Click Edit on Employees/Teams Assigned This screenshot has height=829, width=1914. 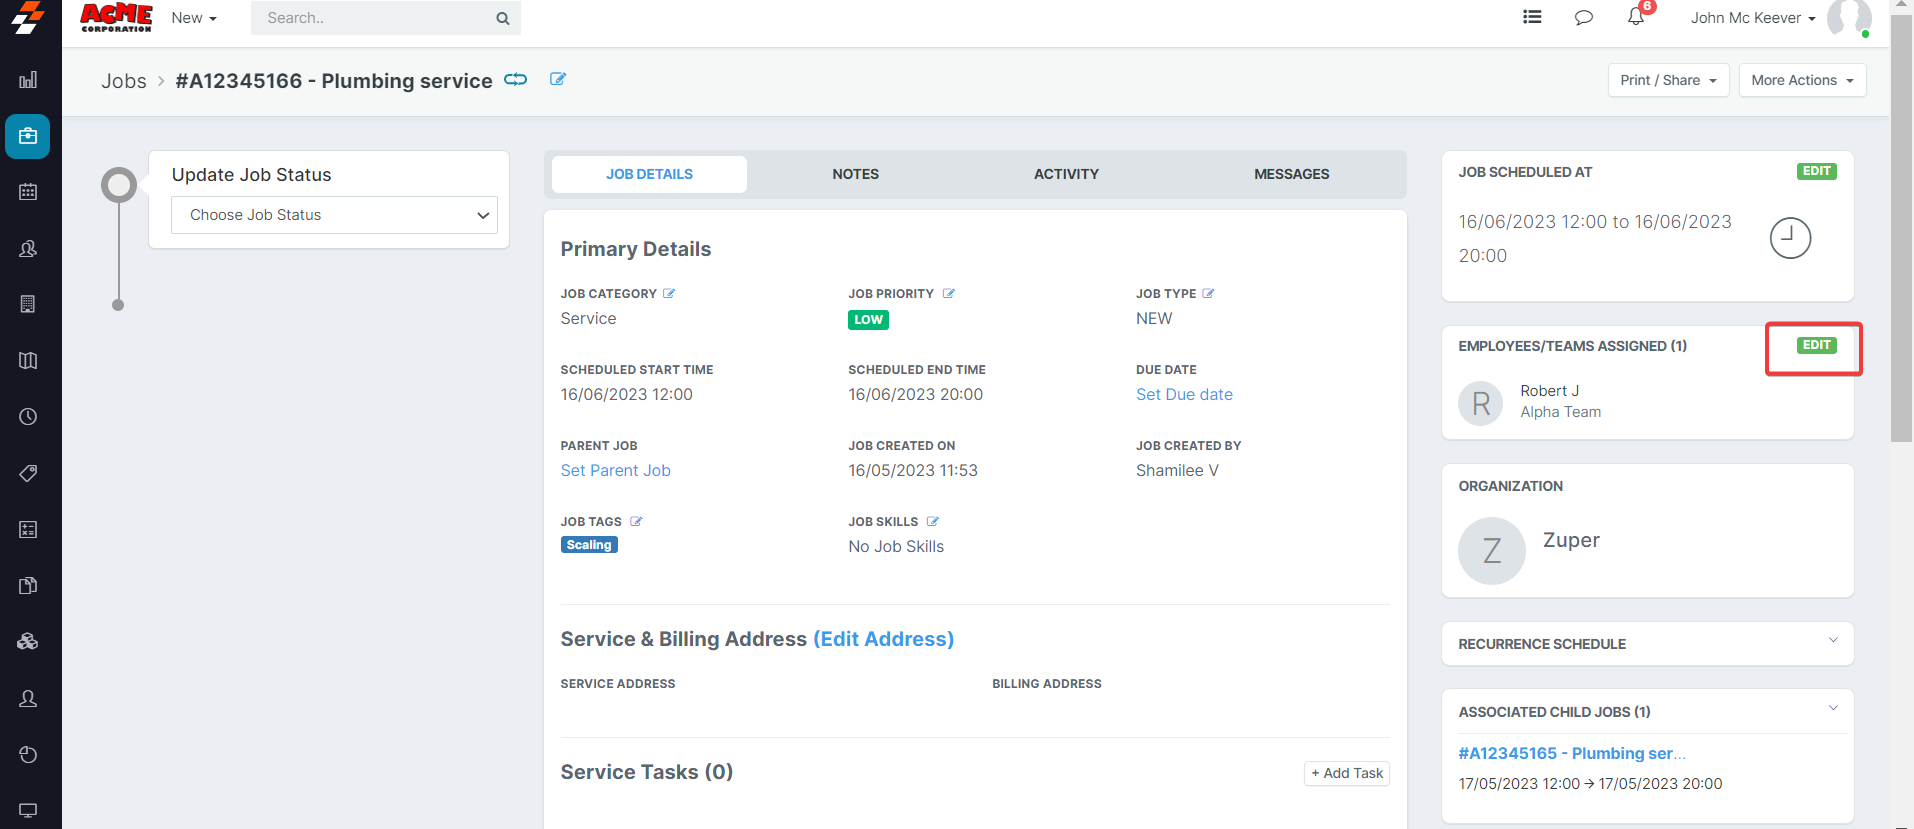[1816, 346]
